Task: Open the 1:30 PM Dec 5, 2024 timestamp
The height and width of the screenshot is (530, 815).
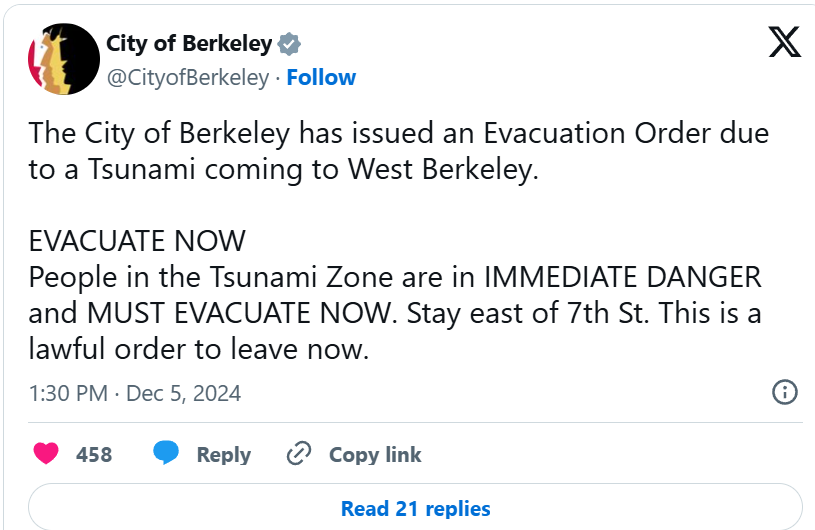Action: coord(135,393)
